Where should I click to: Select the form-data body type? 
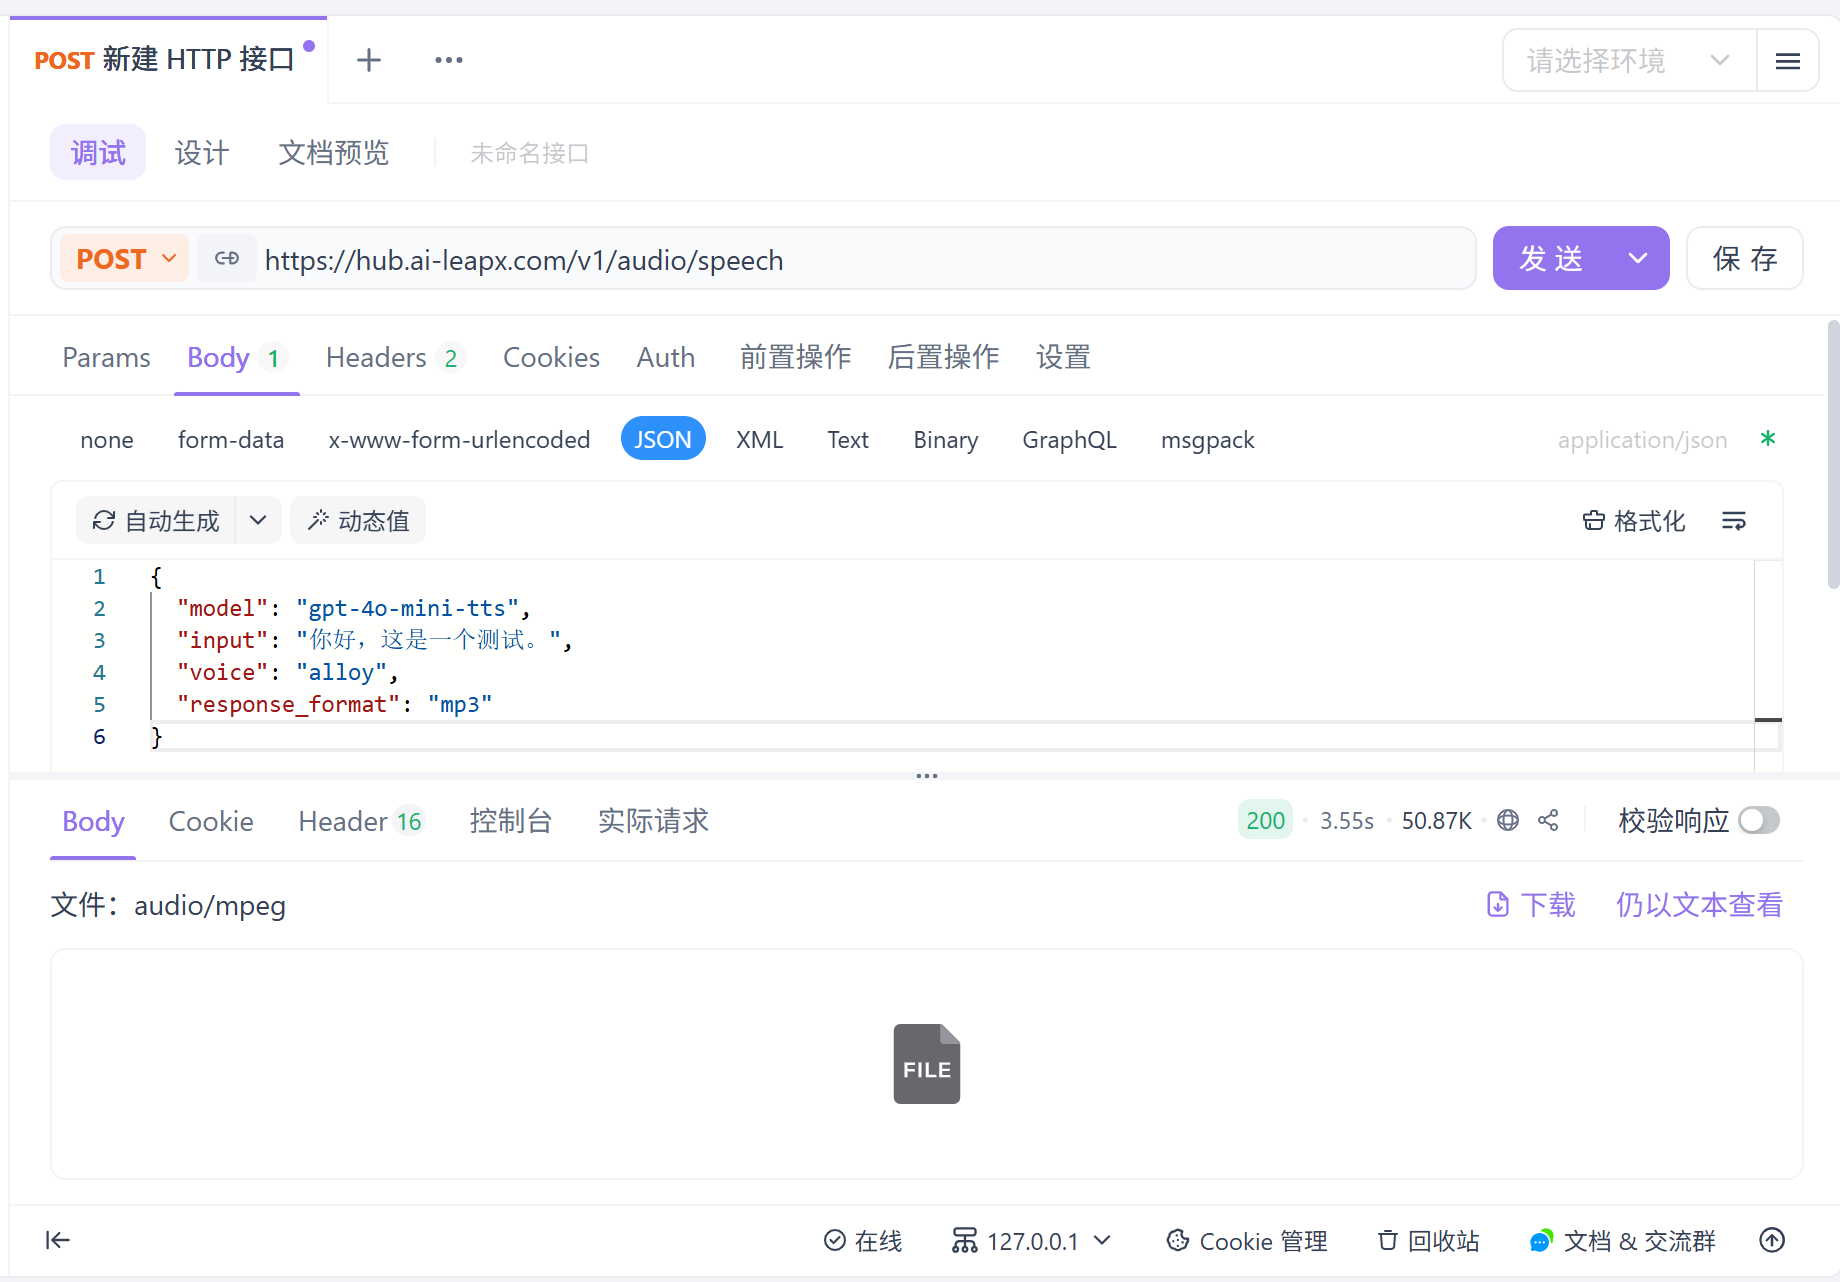pos(231,440)
